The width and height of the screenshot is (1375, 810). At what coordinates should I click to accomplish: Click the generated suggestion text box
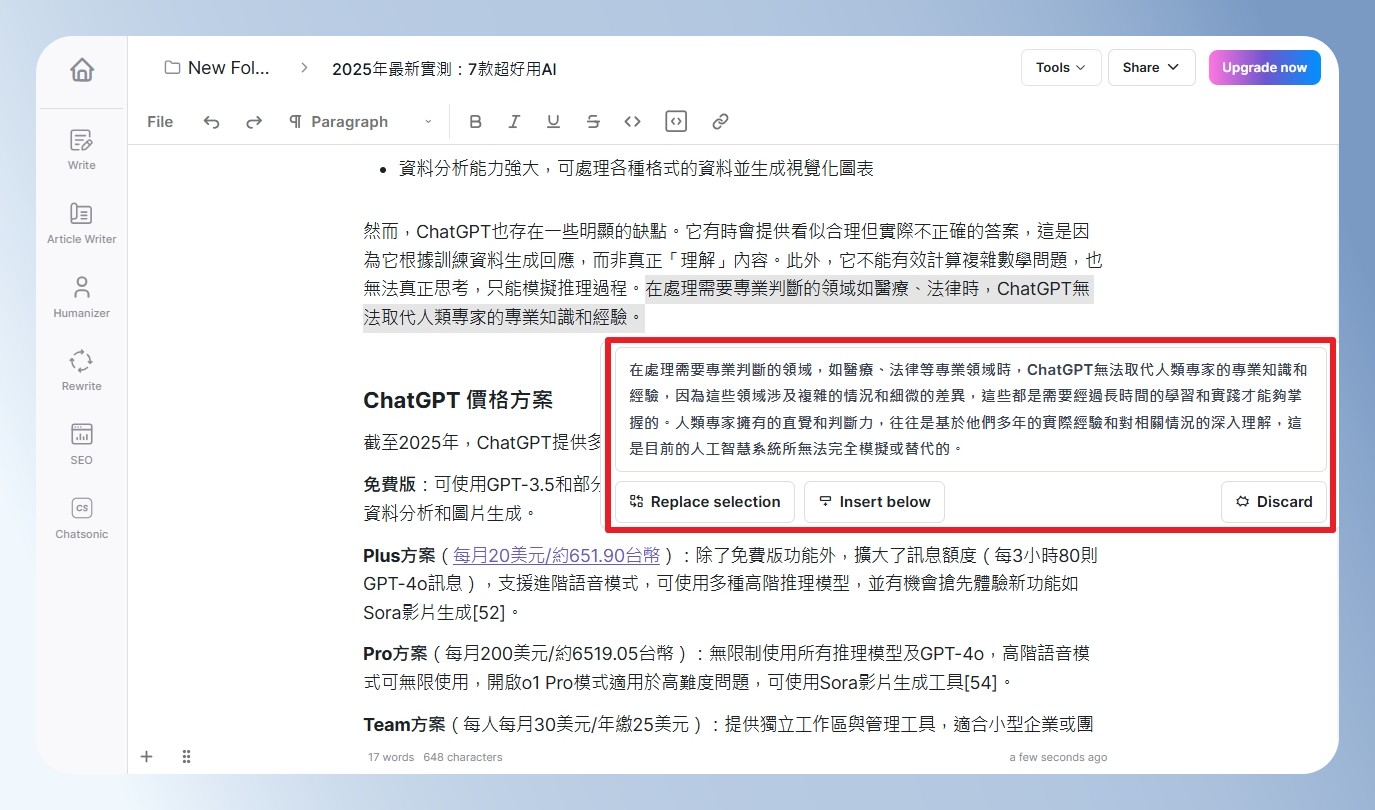click(x=970, y=409)
